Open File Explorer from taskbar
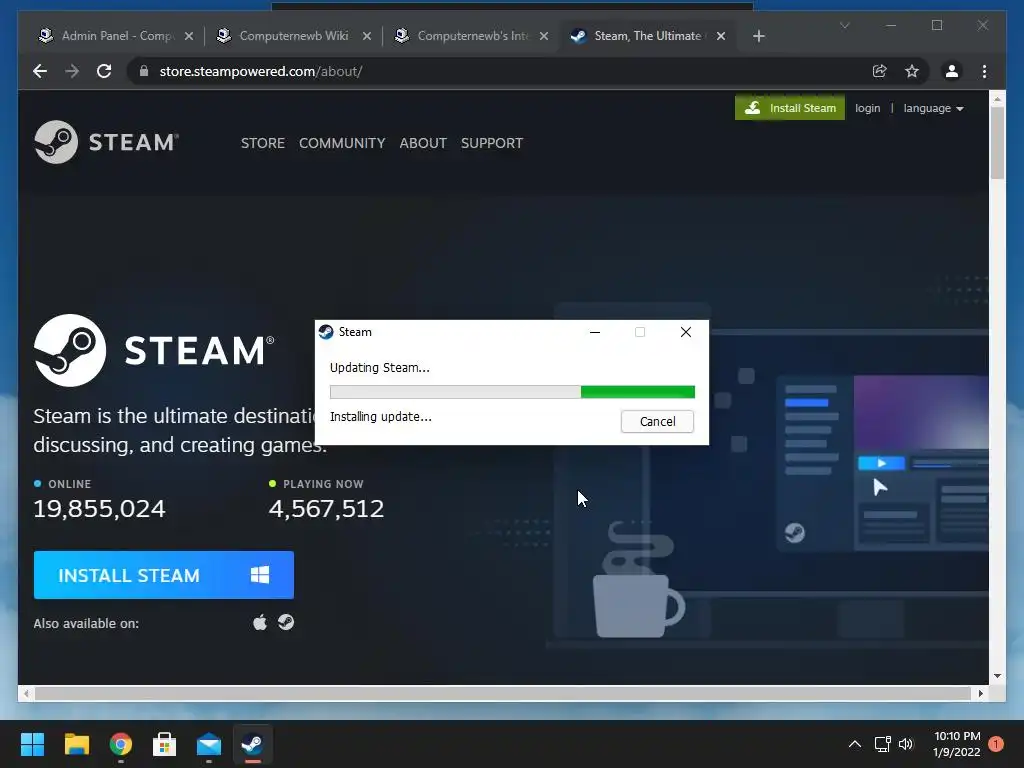 [76, 744]
